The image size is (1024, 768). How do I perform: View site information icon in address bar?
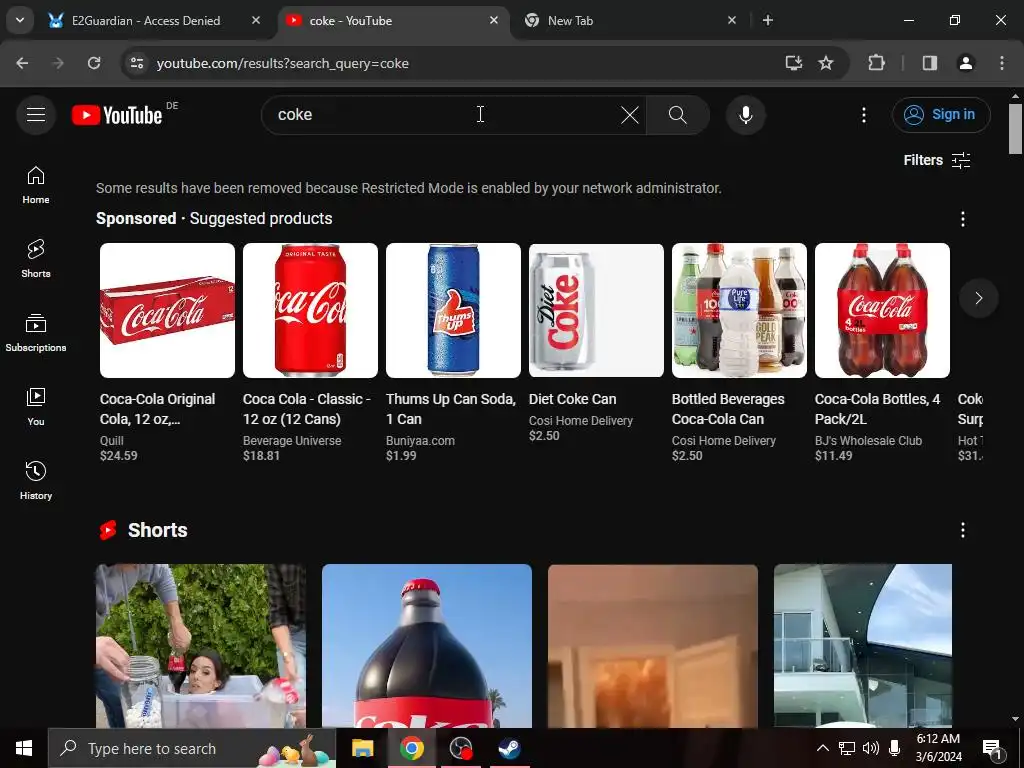[x=136, y=63]
